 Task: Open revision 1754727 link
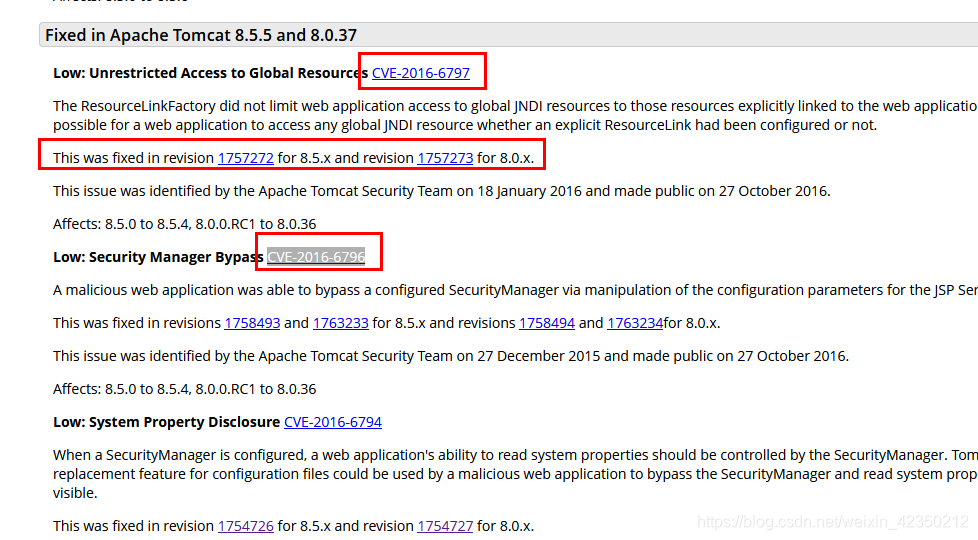pyautogui.click(x=445, y=526)
